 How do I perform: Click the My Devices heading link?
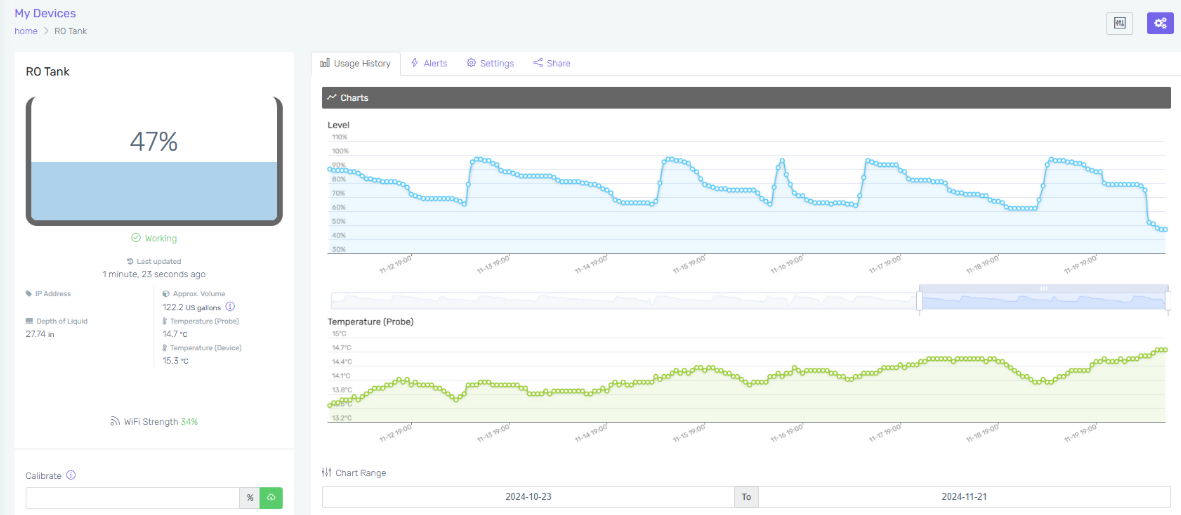pos(45,13)
